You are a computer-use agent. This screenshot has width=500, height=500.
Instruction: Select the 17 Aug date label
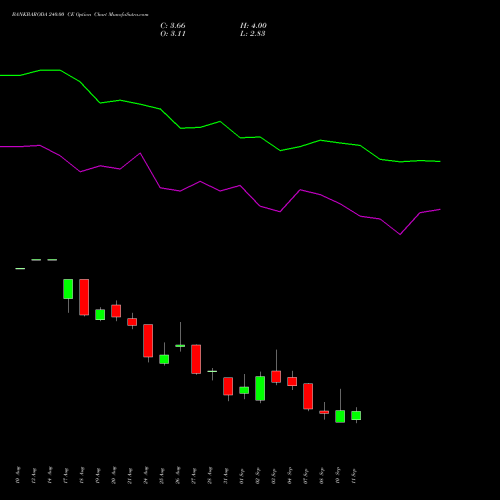[x=66, y=476]
